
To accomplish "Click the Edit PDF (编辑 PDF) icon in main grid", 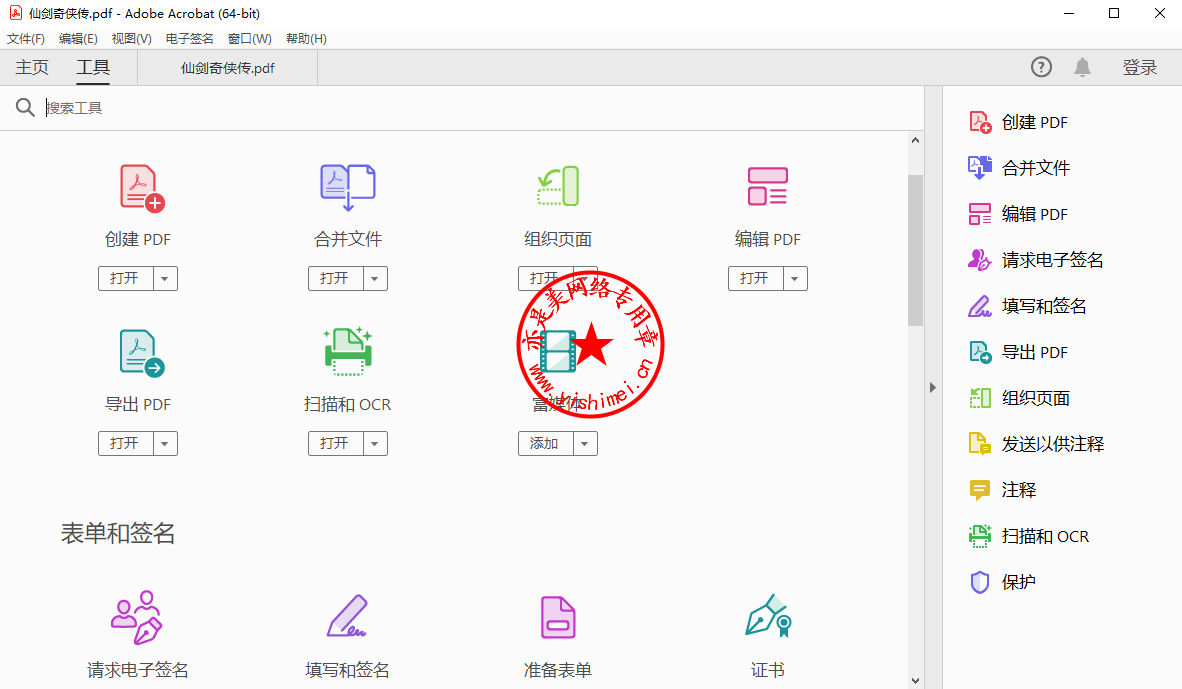I will [x=767, y=186].
